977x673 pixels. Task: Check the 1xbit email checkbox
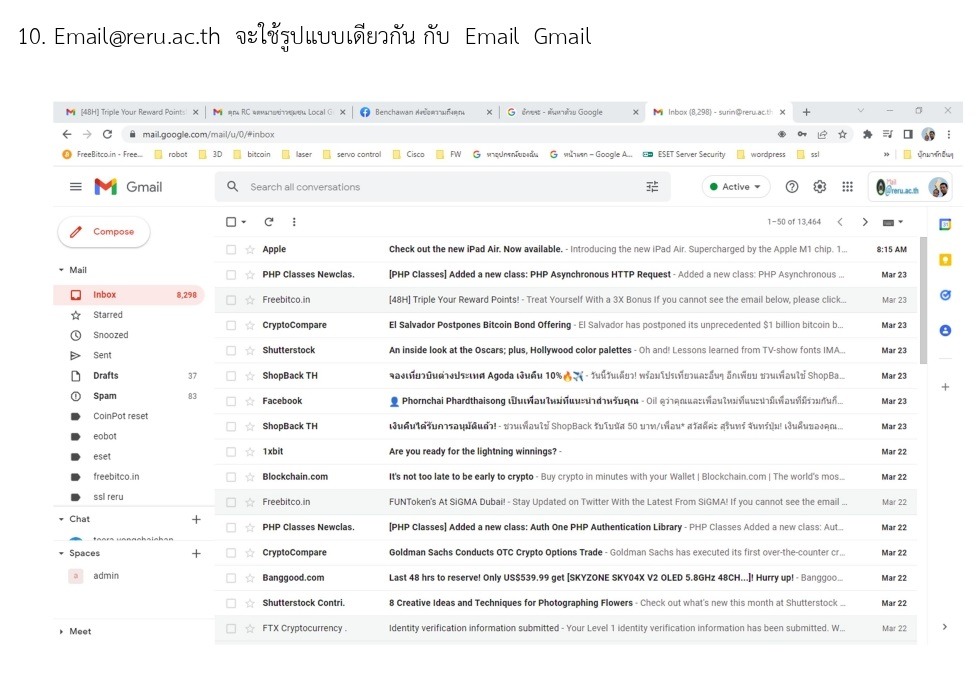pos(231,452)
